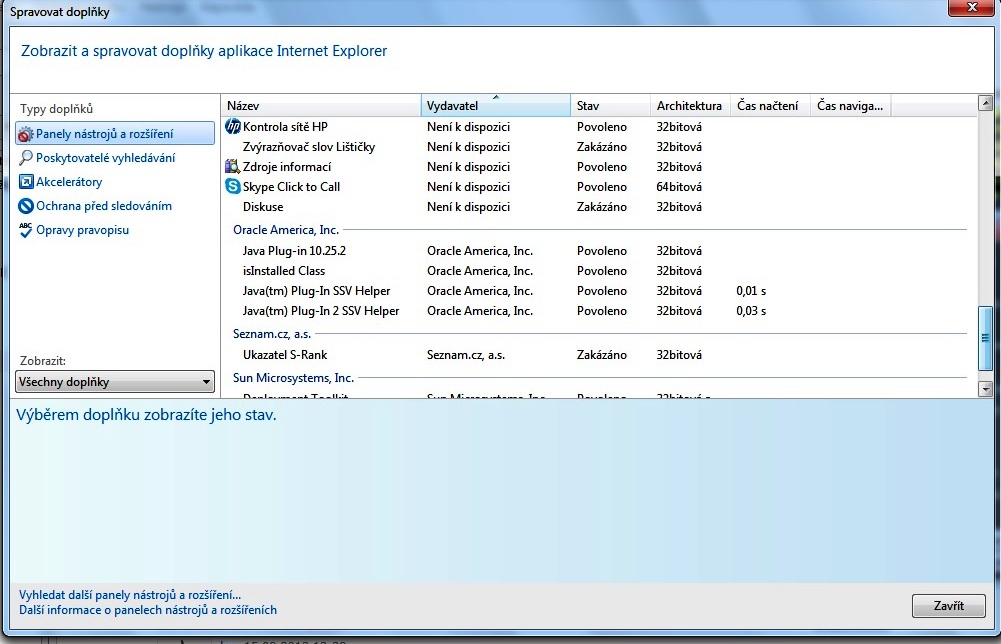Click the Skype icon next to Skype Click to Call
The image size is (1001, 644).
pyautogui.click(x=233, y=187)
